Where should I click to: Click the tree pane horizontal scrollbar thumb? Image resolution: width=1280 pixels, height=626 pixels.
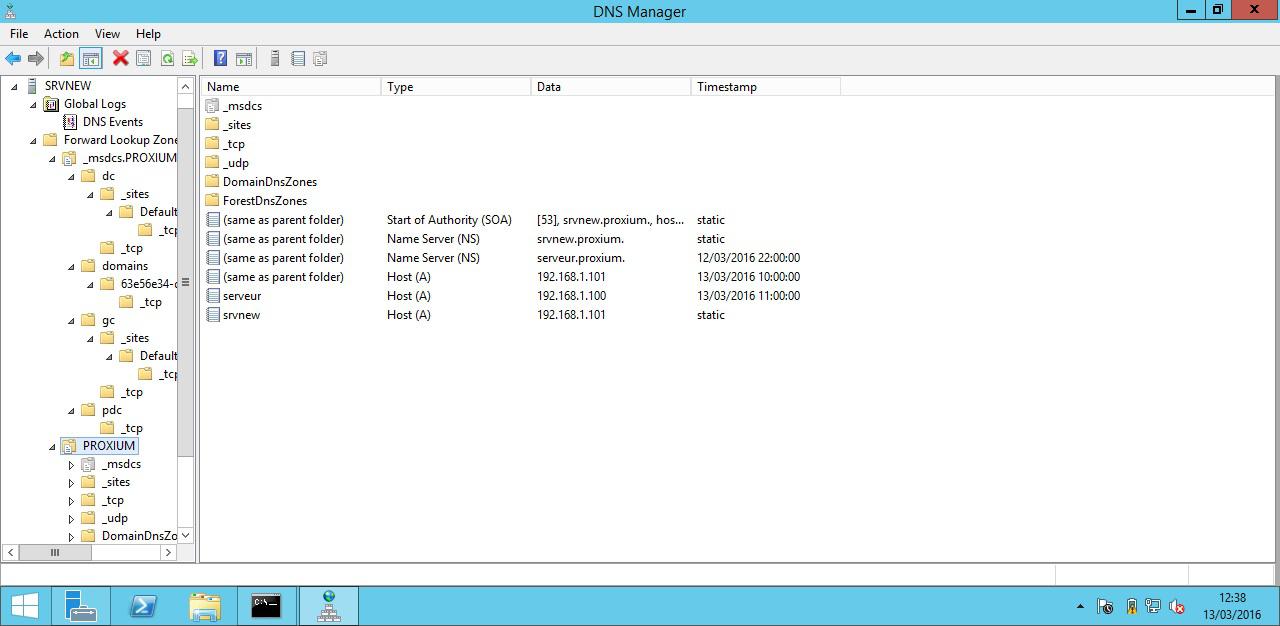coord(55,552)
